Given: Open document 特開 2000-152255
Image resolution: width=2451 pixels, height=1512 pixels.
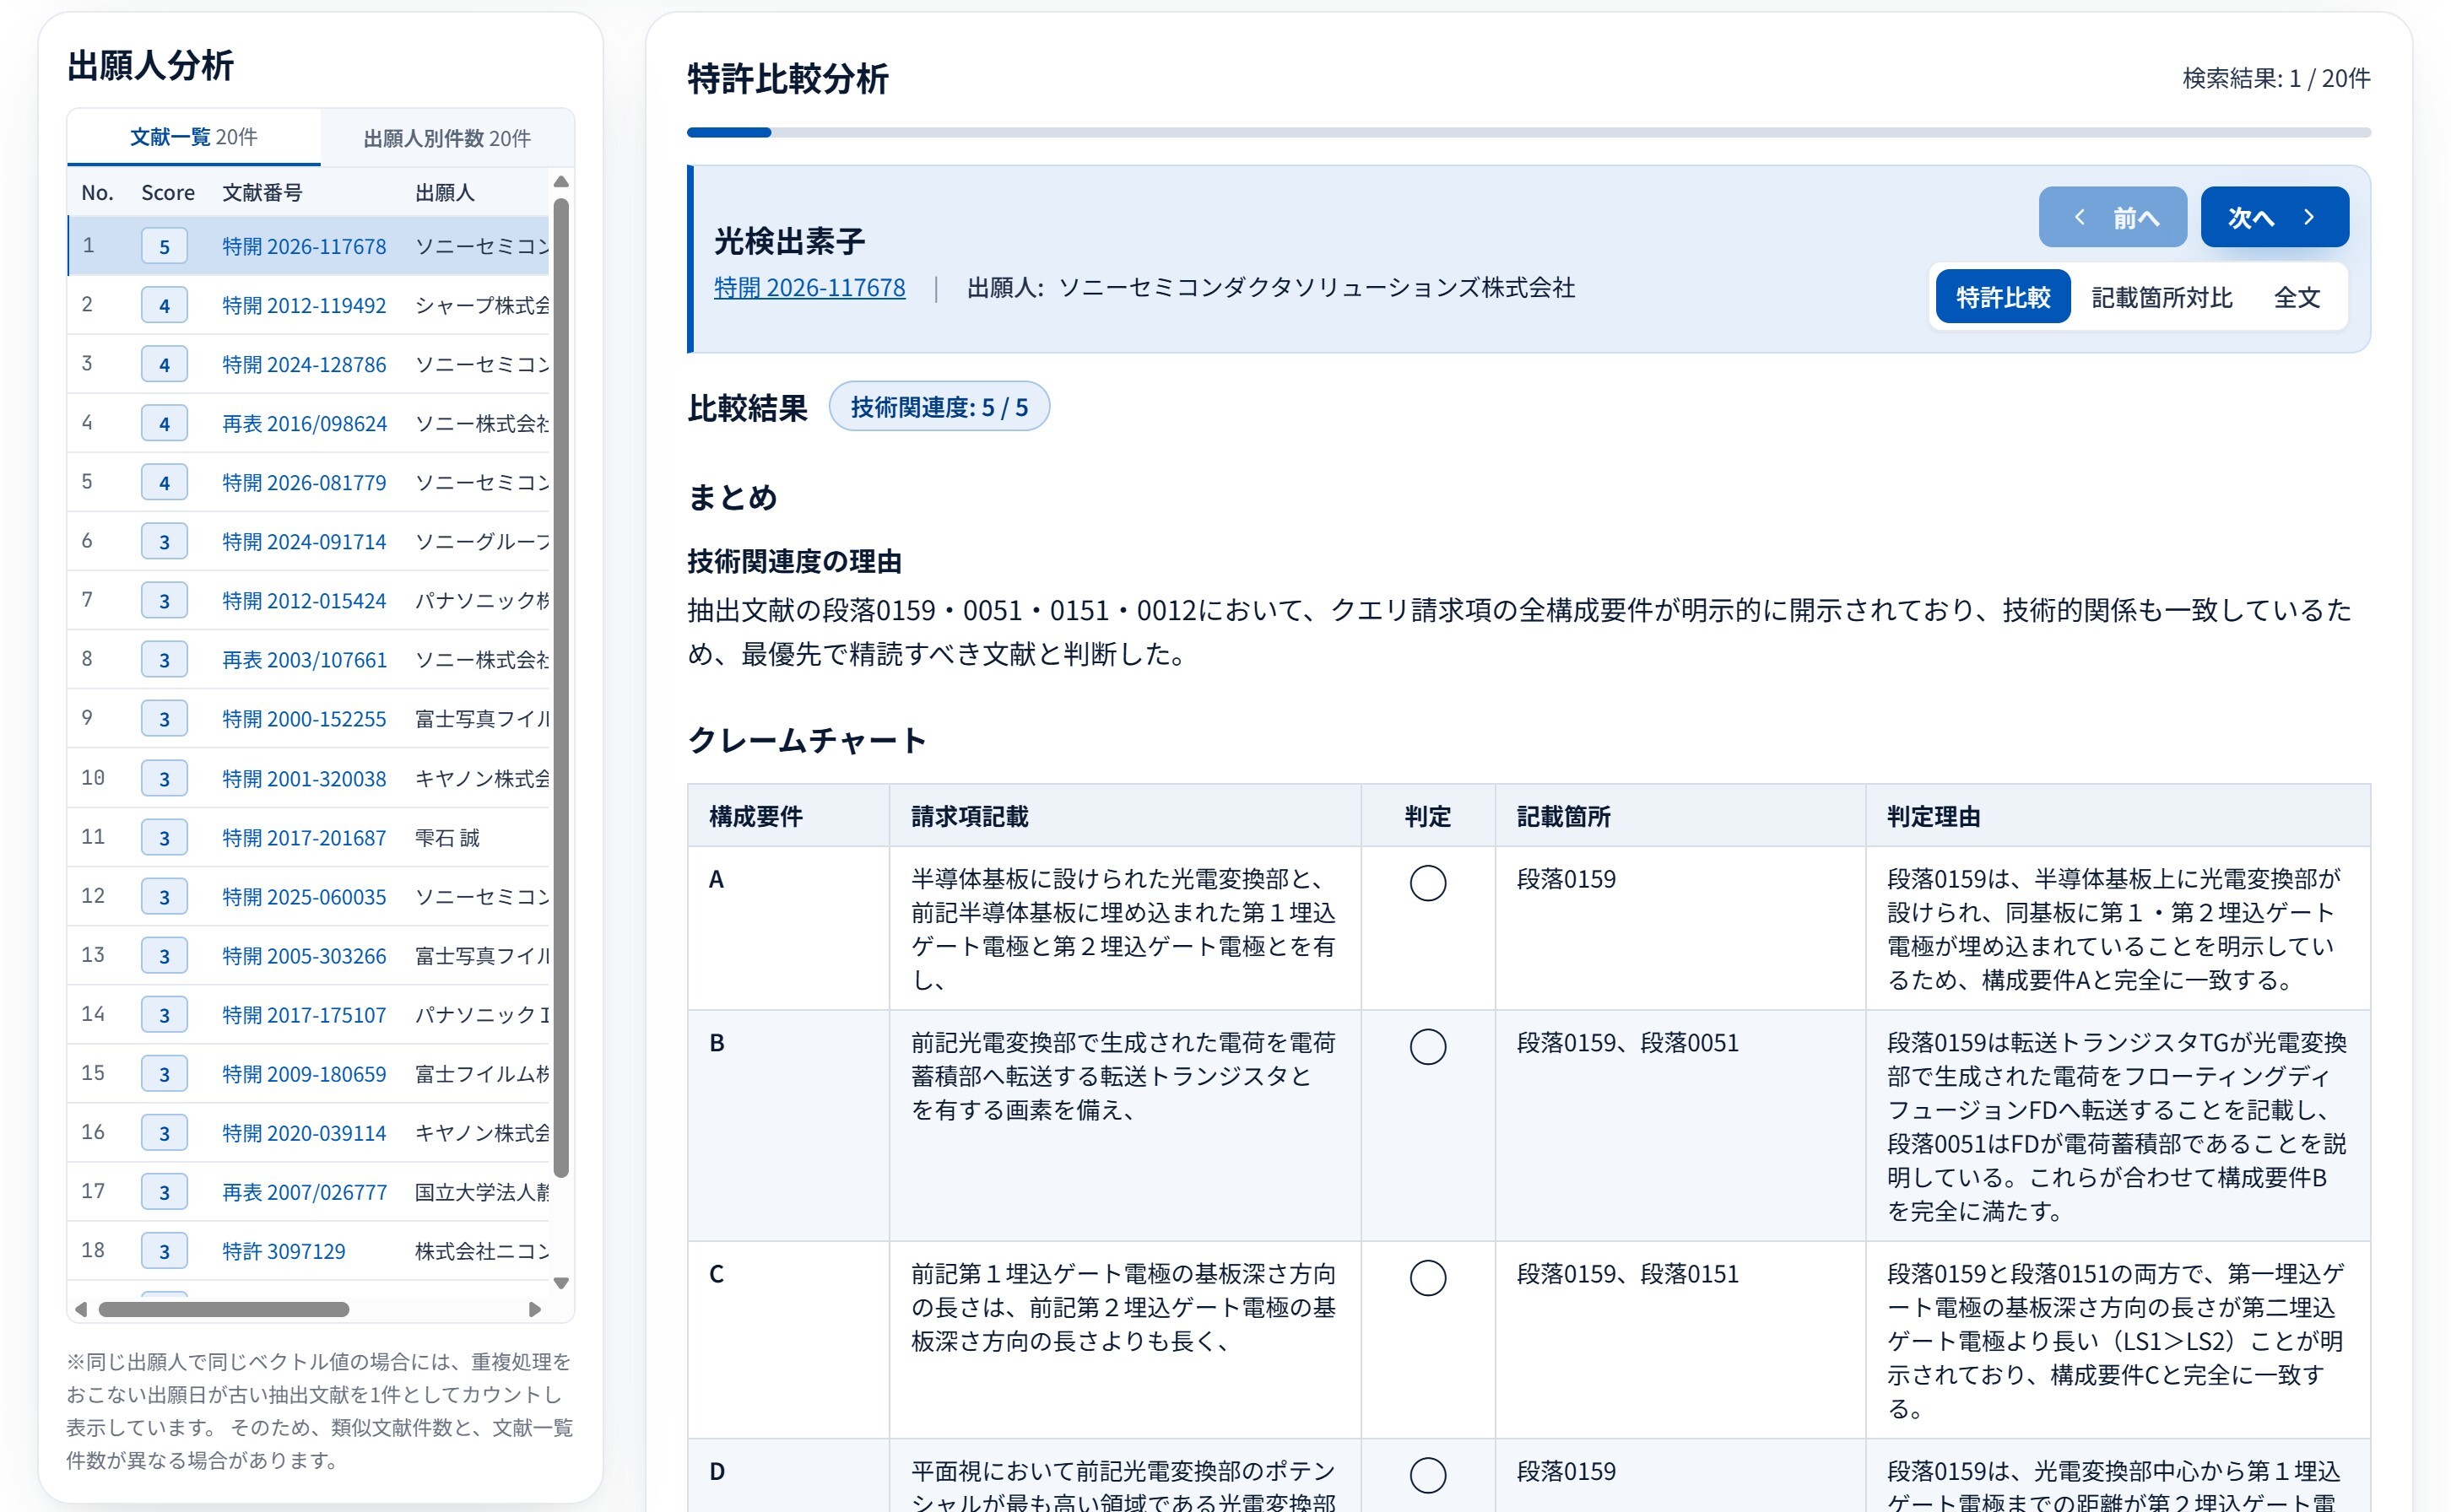Looking at the screenshot, I should pyautogui.click(x=304, y=718).
